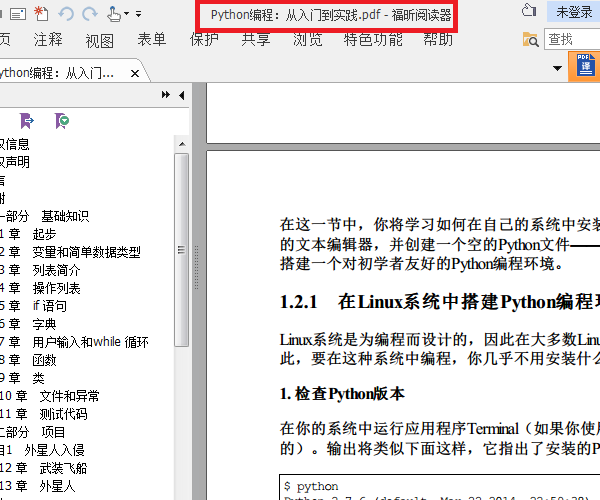Click the Redo arrow in the toolbar

(90, 14)
